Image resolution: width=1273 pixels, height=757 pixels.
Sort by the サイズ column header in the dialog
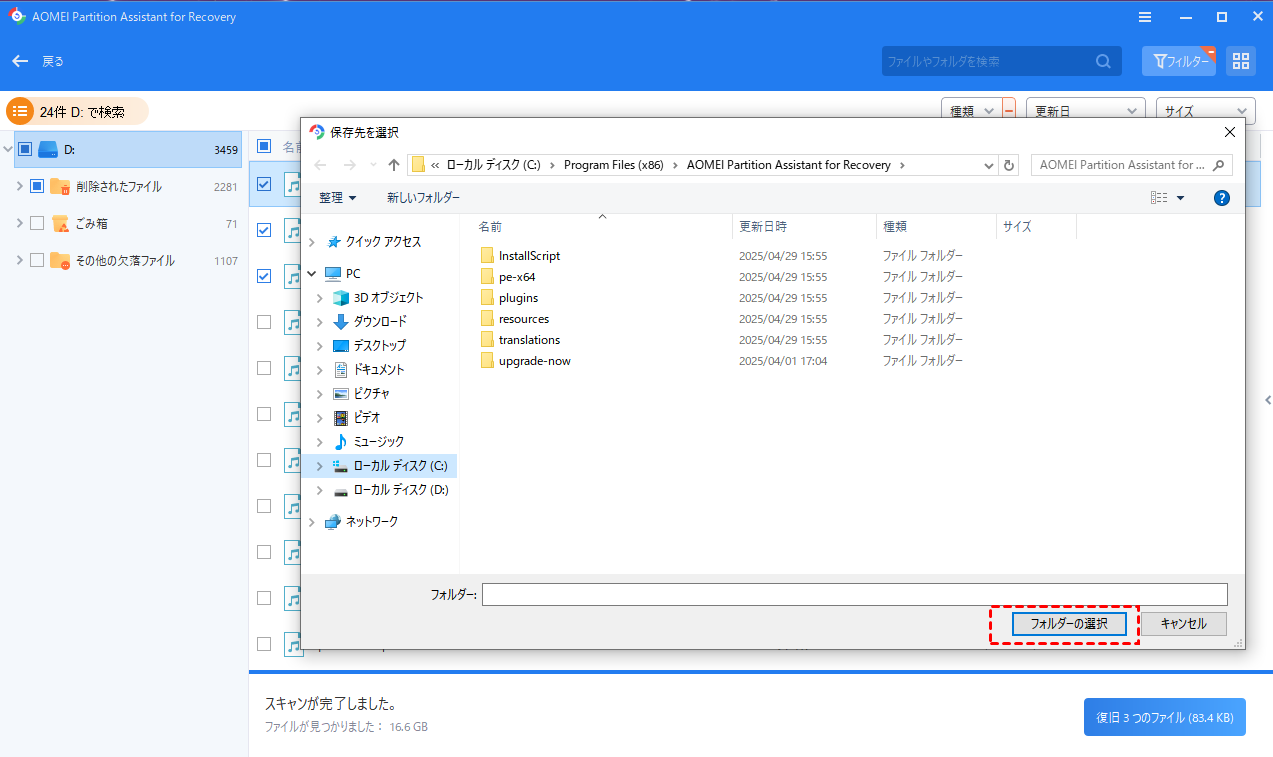[x=1037, y=227]
